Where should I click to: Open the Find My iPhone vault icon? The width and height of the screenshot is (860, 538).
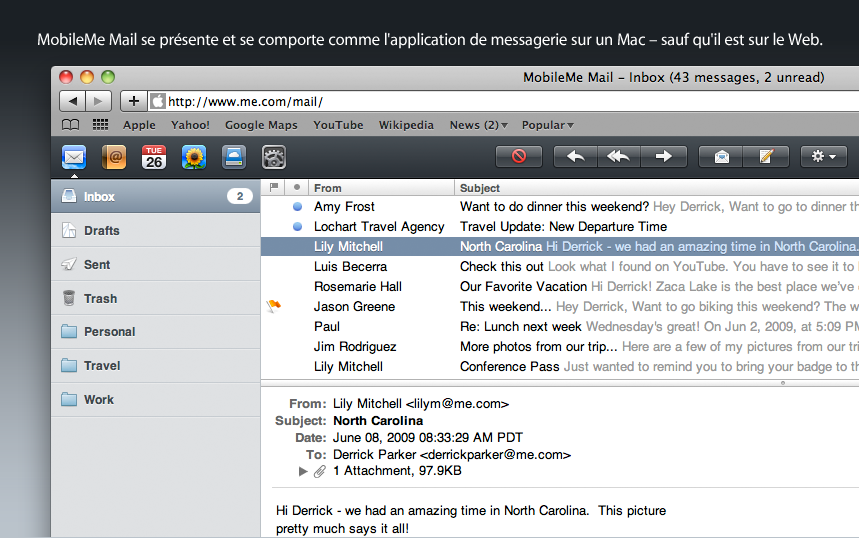(274, 157)
